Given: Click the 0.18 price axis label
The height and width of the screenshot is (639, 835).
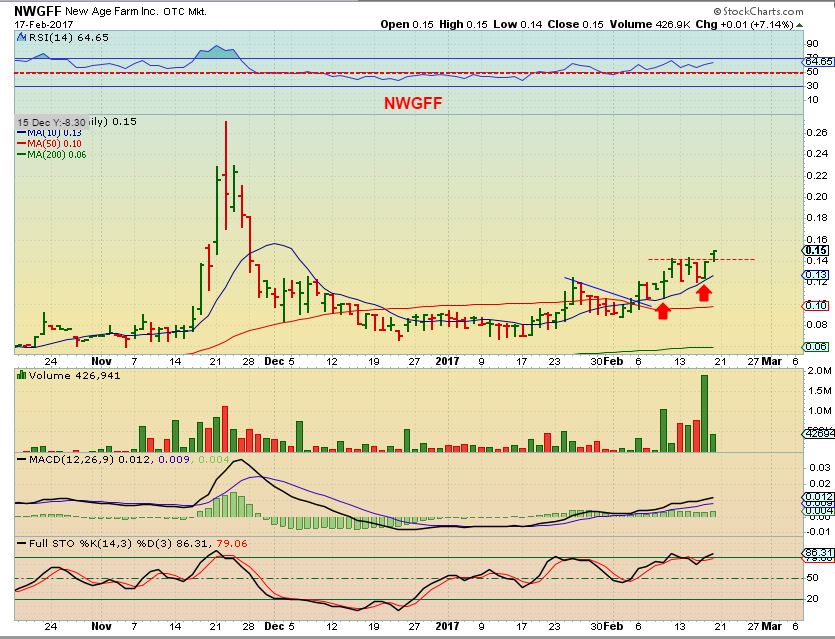Looking at the screenshot, I should point(817,218).
